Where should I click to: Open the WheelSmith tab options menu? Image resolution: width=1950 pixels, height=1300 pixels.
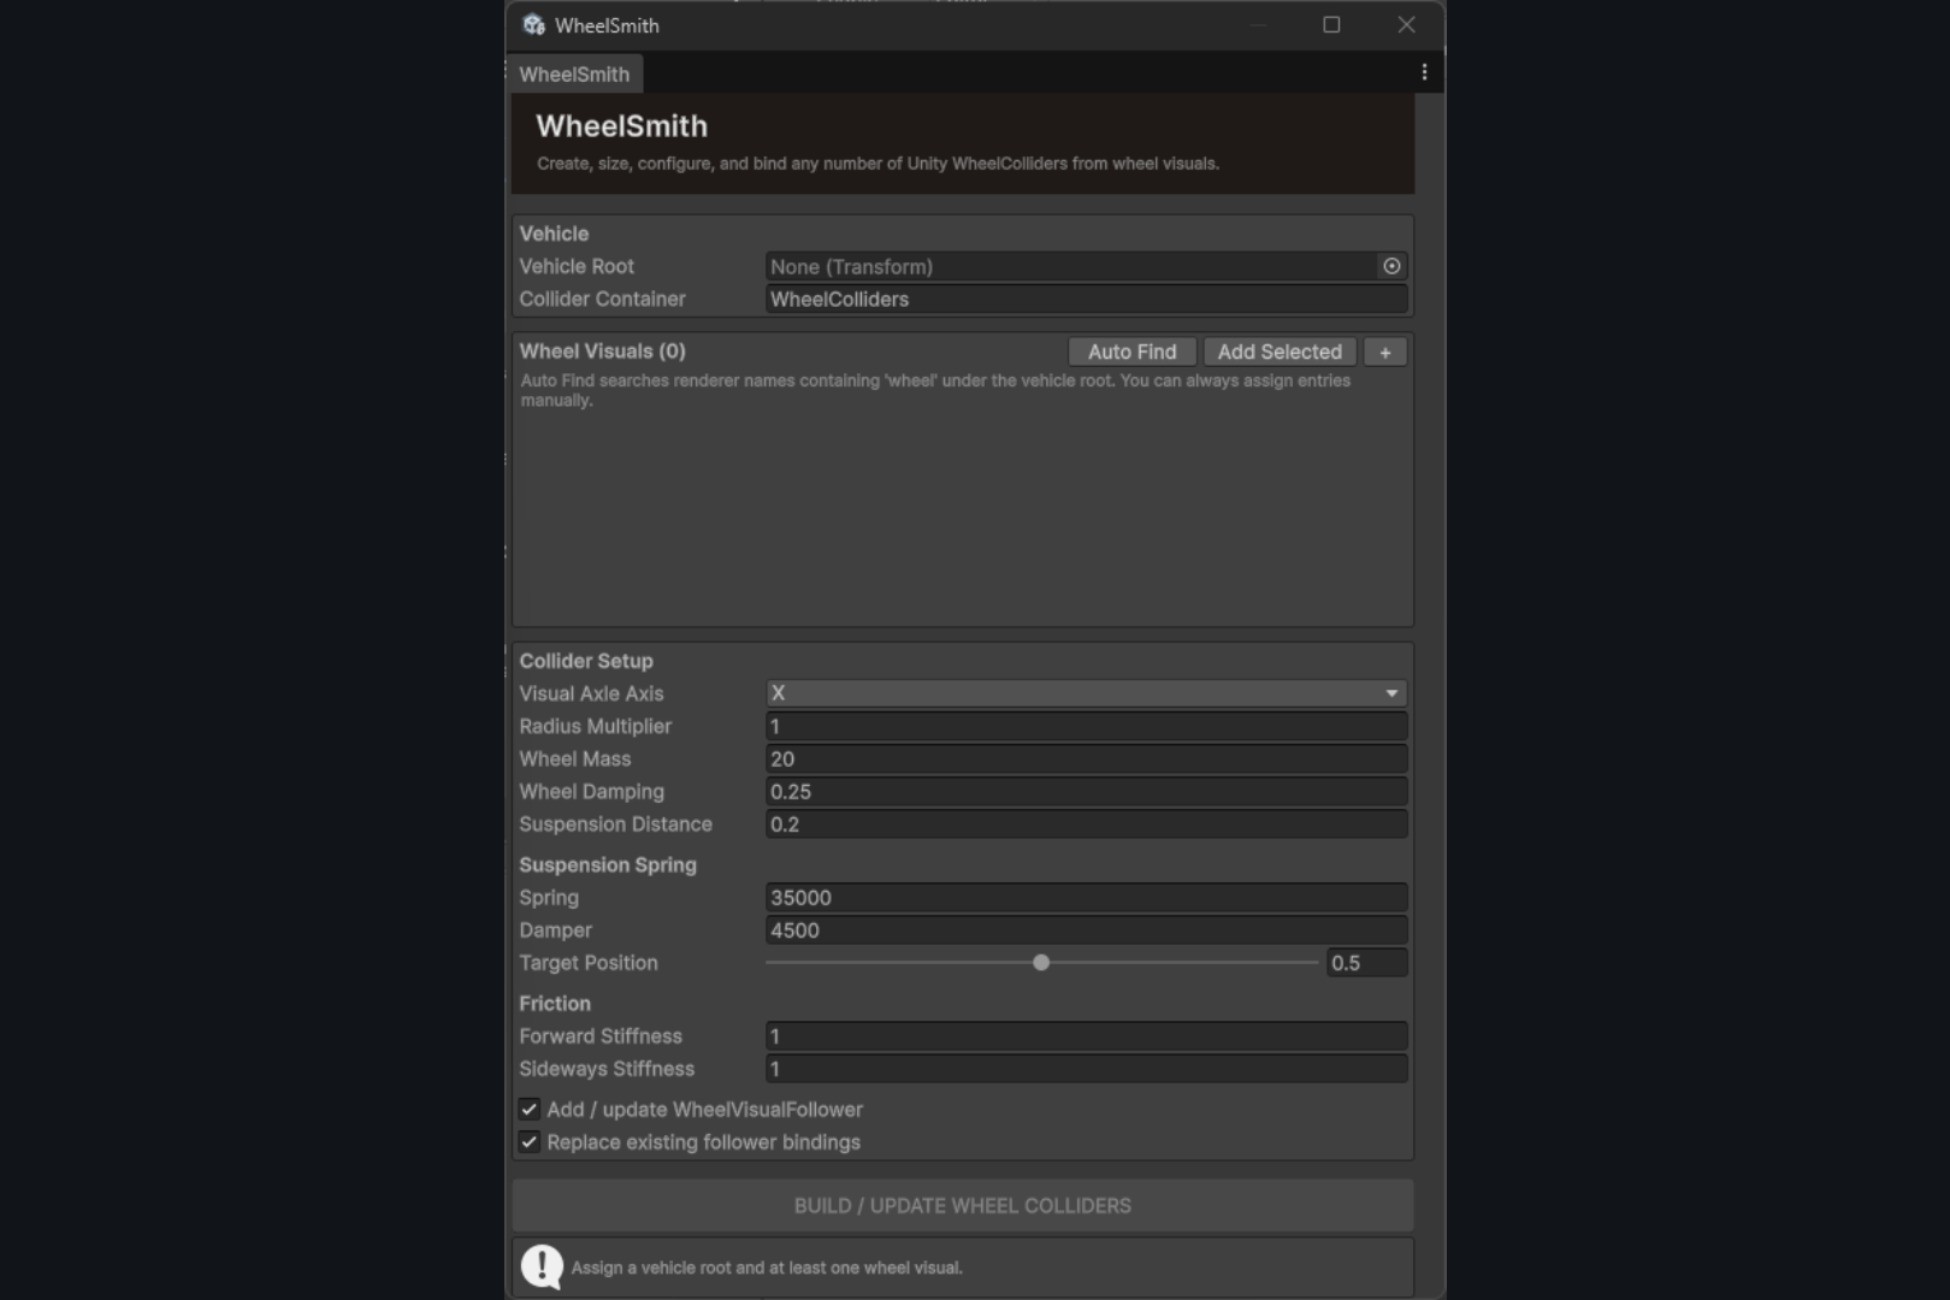(x=1424, y=72)
